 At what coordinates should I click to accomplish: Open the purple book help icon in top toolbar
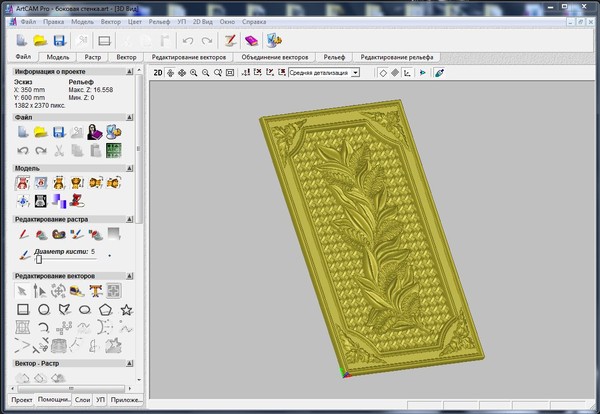tap(251, 41)
